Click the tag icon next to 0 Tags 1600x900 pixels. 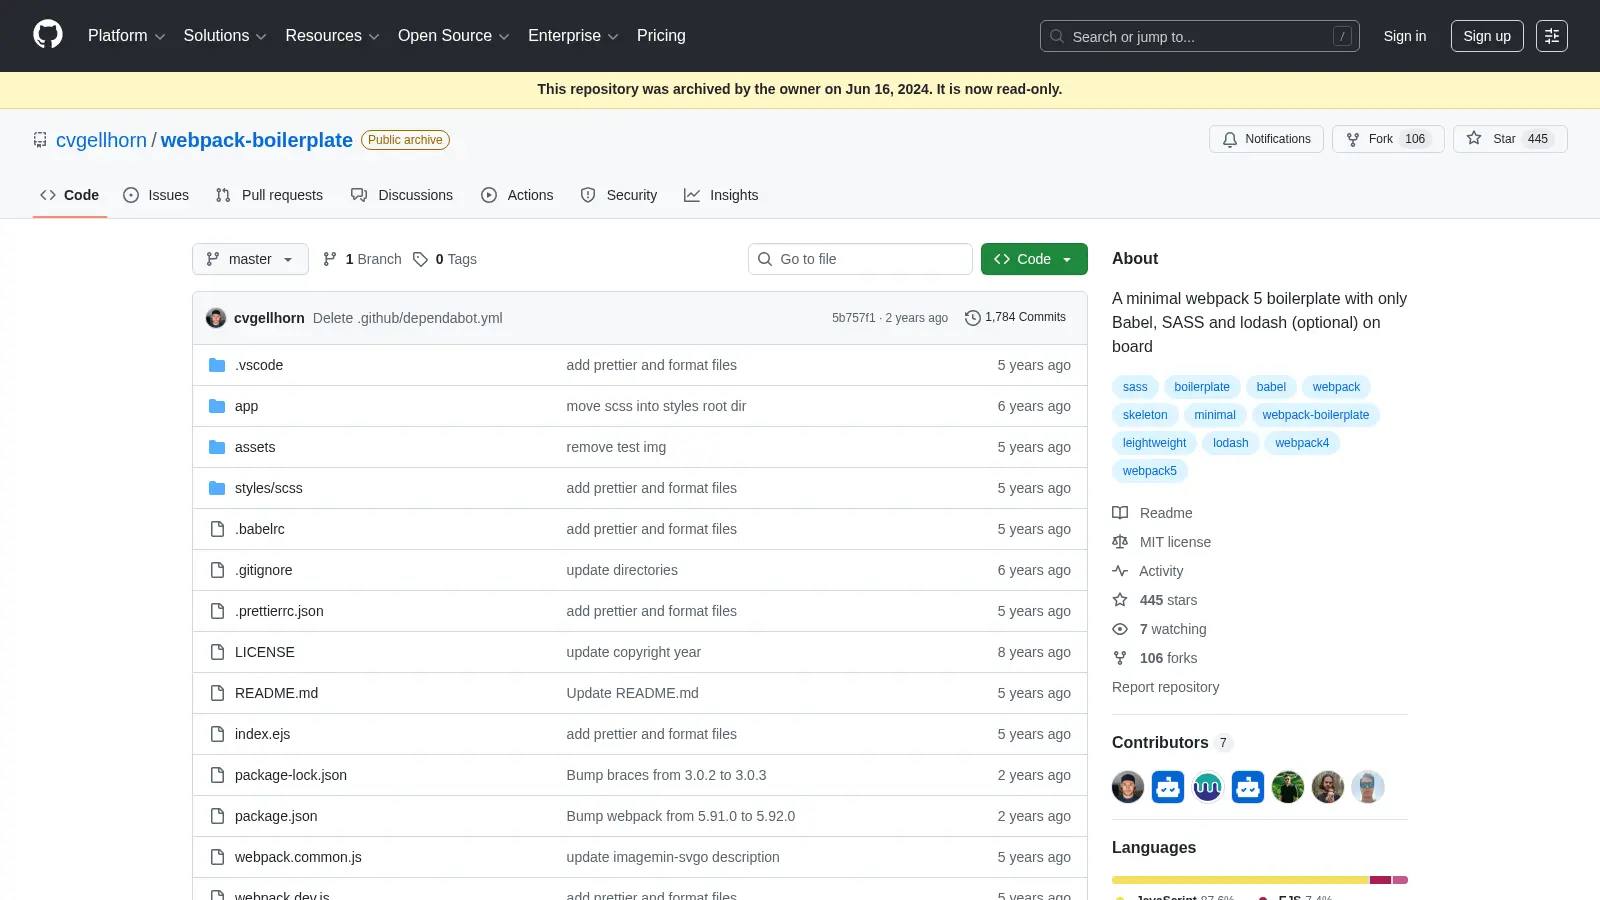420,259
